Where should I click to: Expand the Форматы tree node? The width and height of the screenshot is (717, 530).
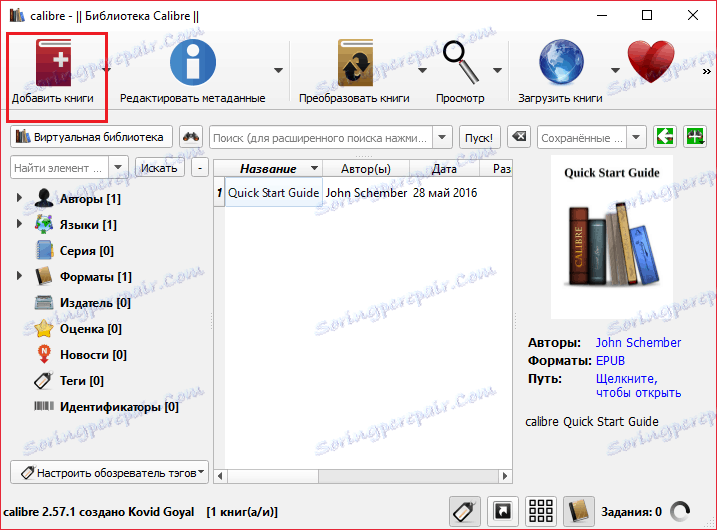tap(19, 276)
